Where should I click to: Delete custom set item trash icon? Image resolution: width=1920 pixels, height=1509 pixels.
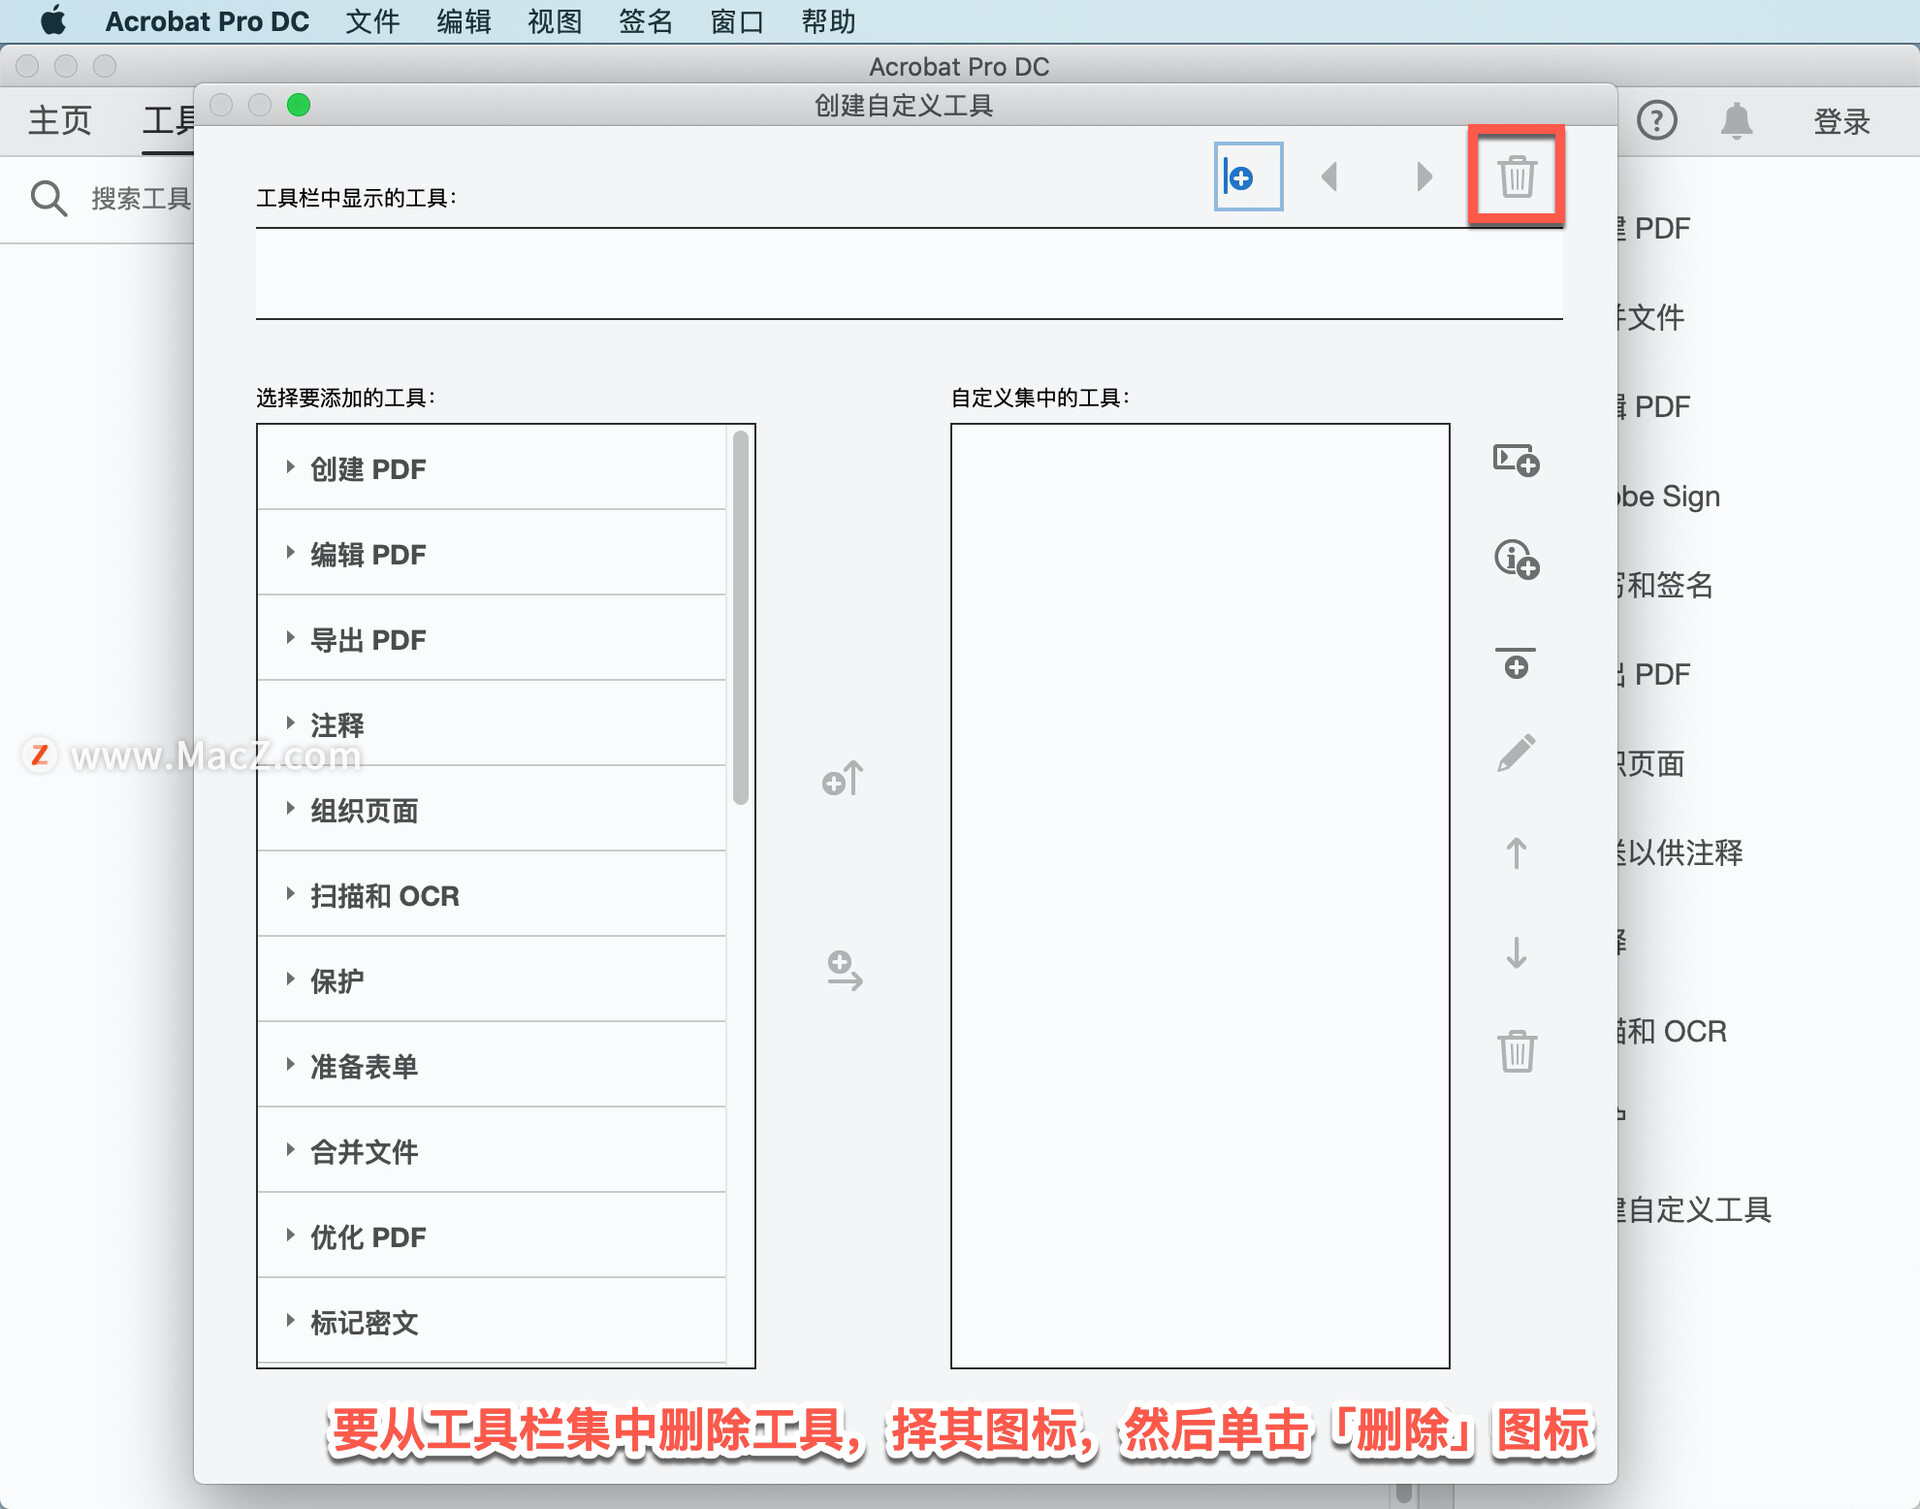click(1516, 1051)
